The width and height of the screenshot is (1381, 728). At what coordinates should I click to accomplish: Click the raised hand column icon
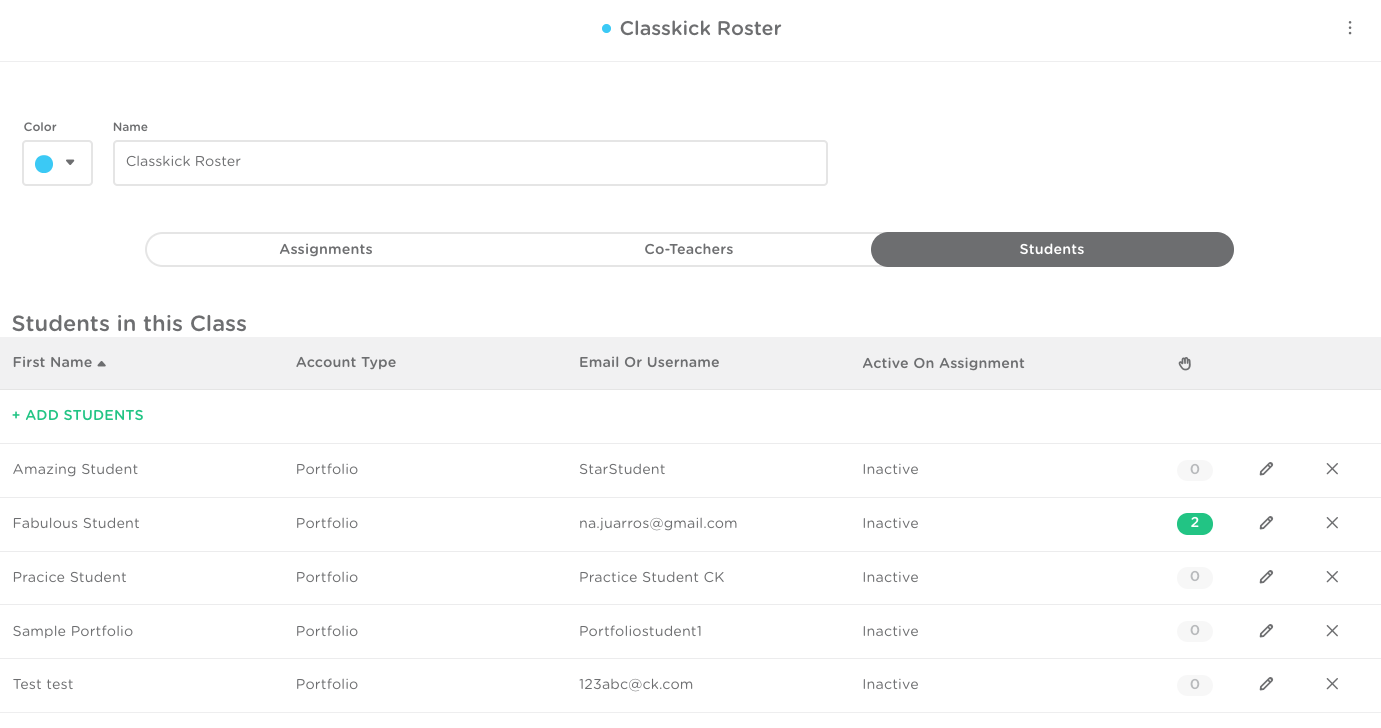(x=1185, y=363)
